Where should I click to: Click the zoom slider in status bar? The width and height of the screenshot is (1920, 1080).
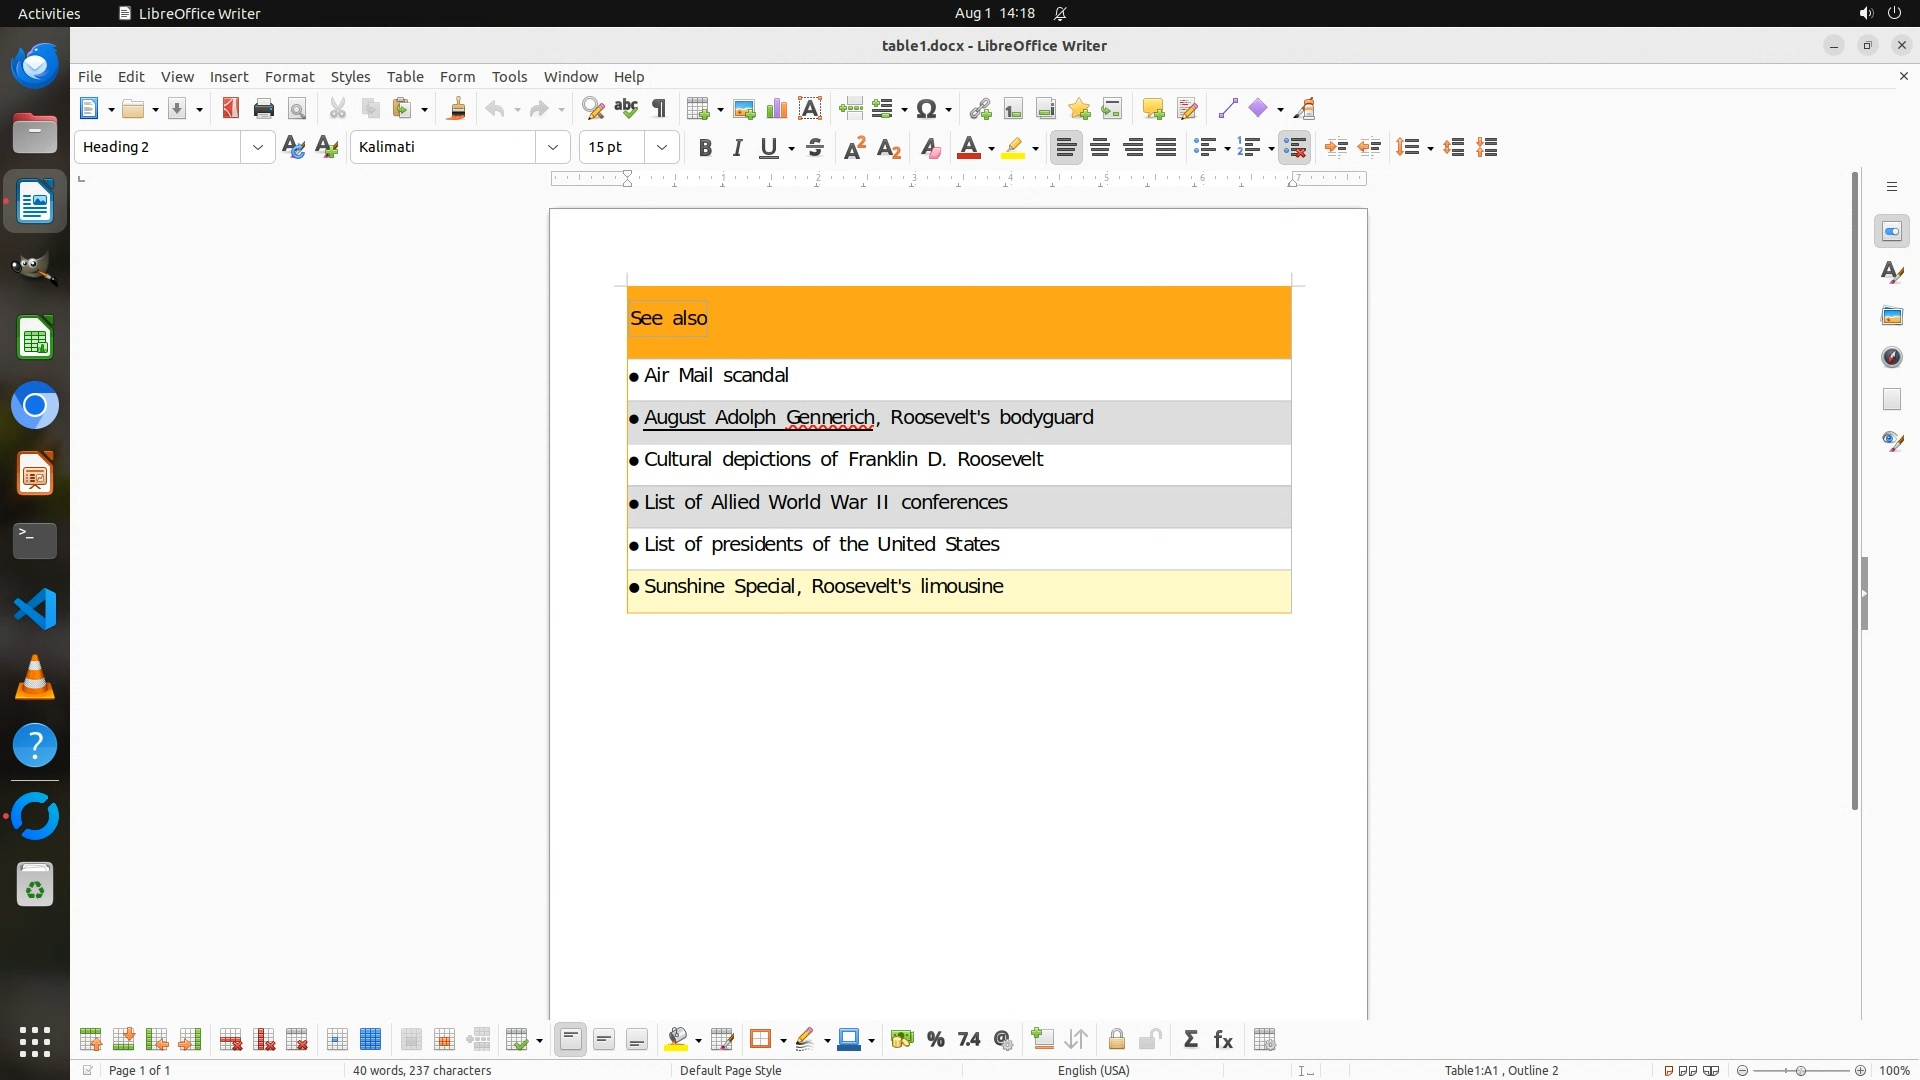1801,1070
